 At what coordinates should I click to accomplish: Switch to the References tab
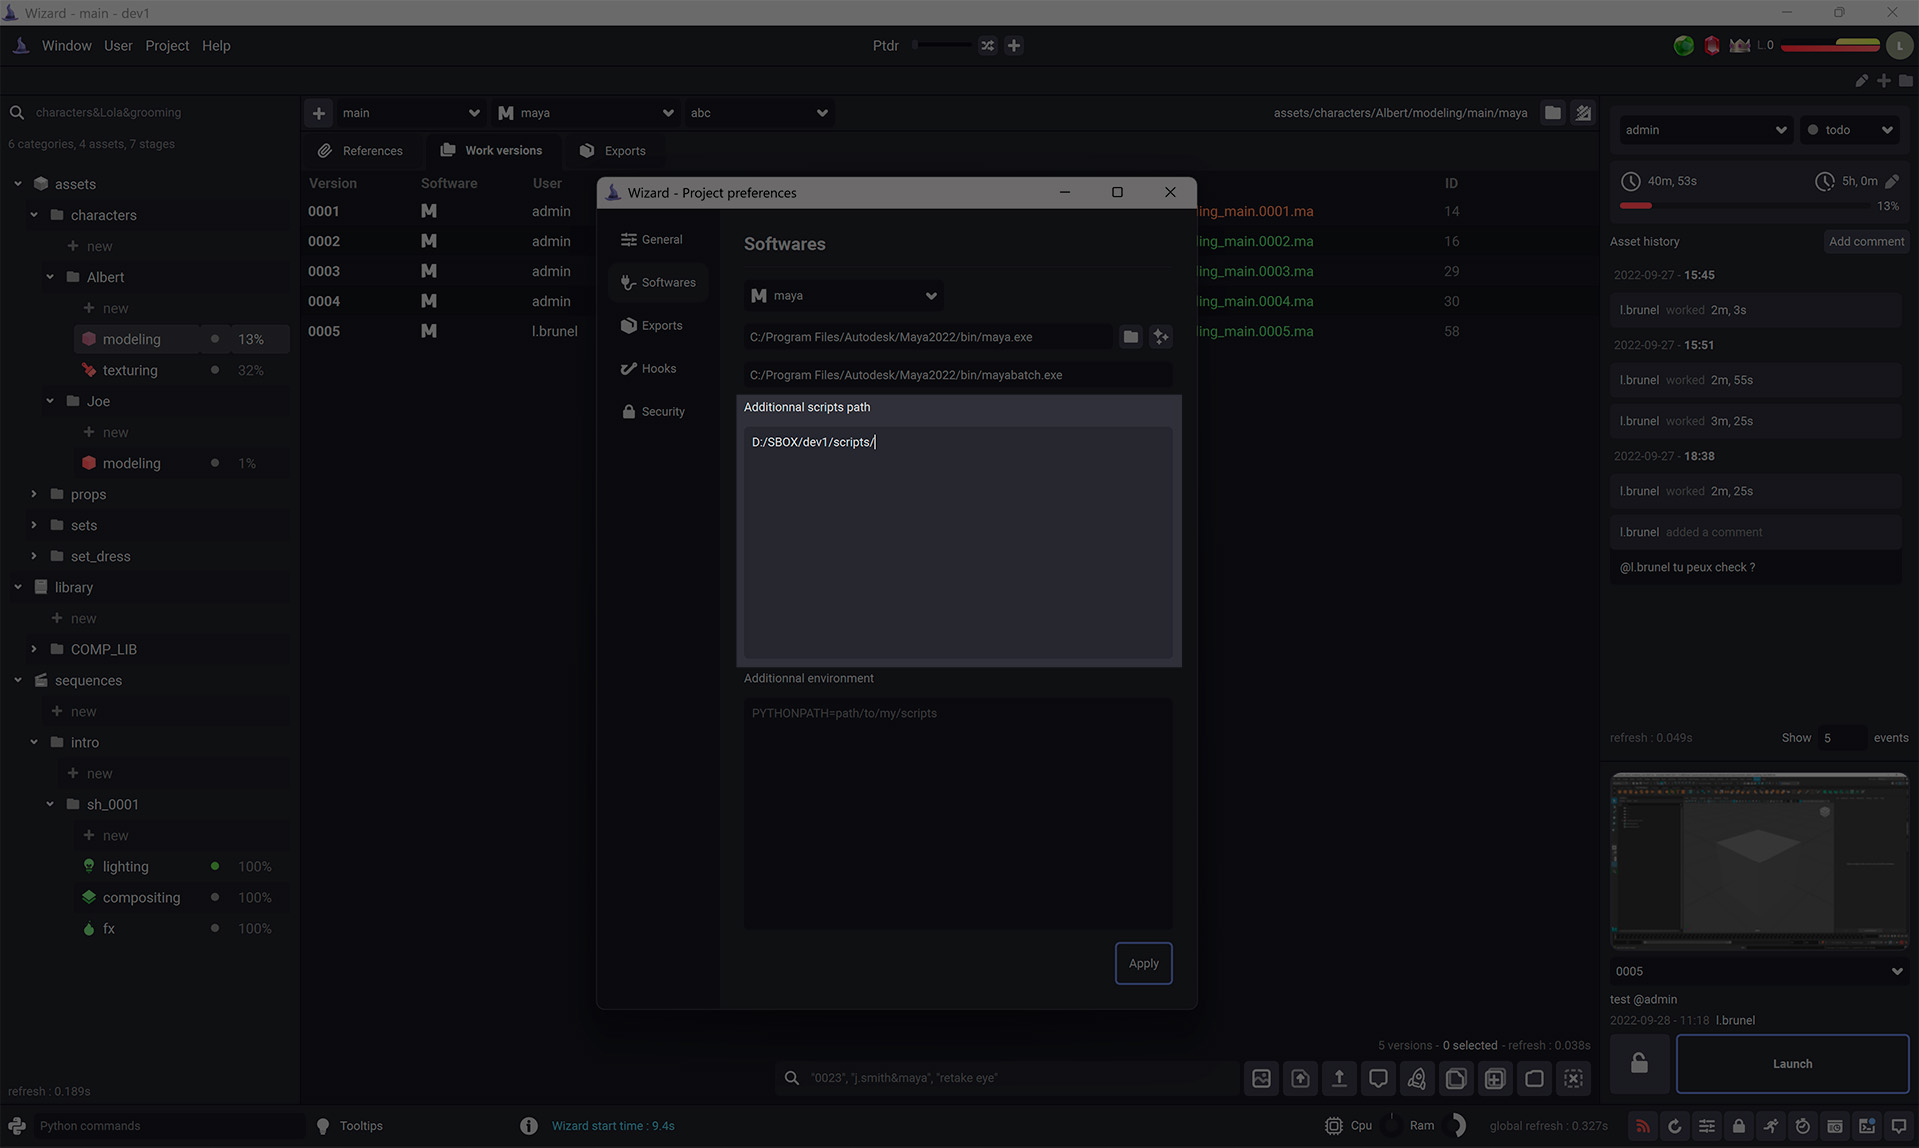[361, 151]
